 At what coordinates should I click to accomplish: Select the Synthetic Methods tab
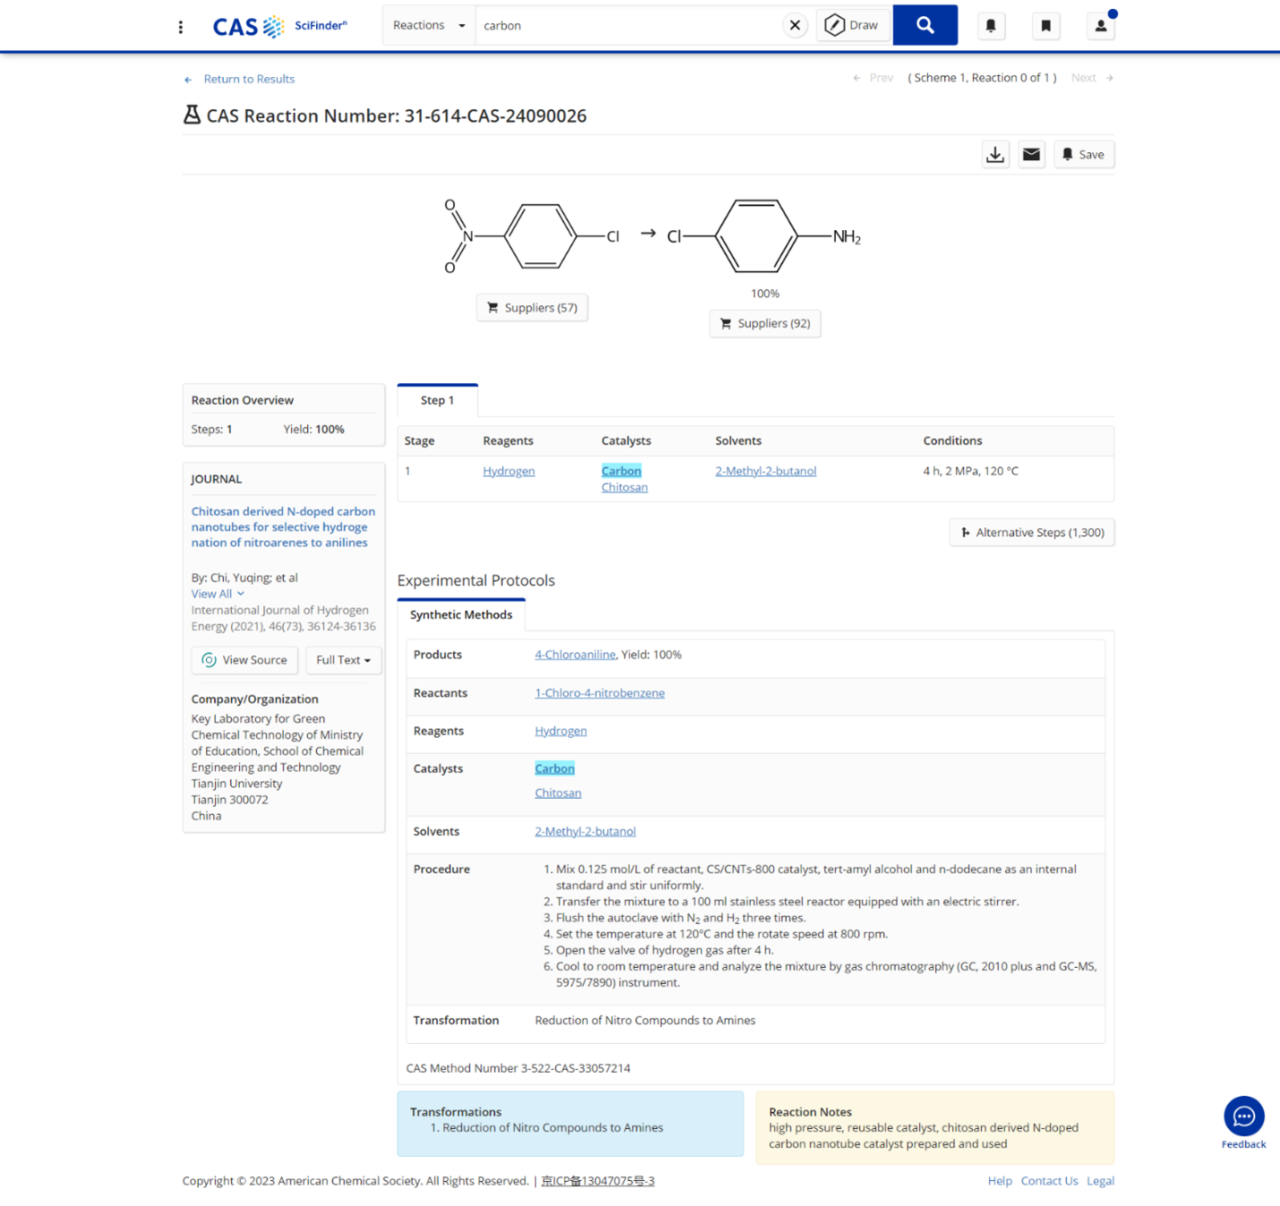(461, 615)
